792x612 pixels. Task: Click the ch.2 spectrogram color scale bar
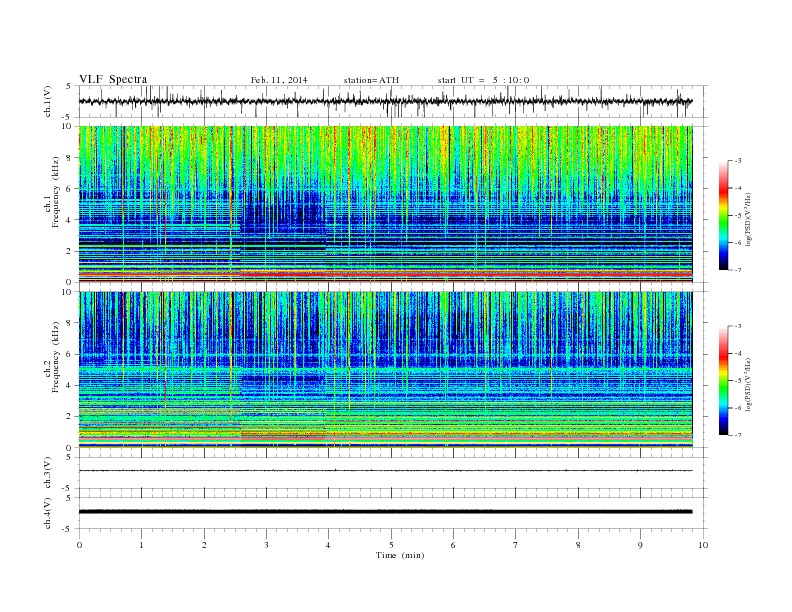(x=723, y=381)
